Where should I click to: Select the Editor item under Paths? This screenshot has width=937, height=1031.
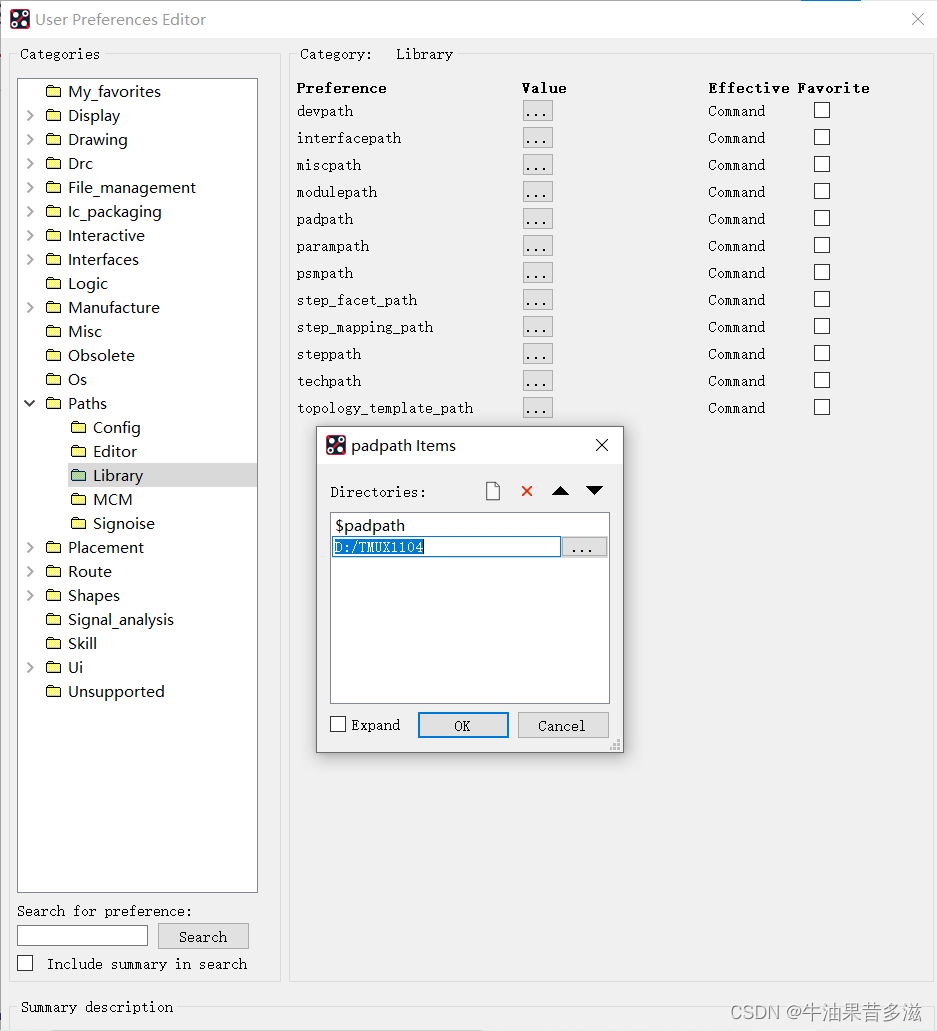click(x=114, y=452)
